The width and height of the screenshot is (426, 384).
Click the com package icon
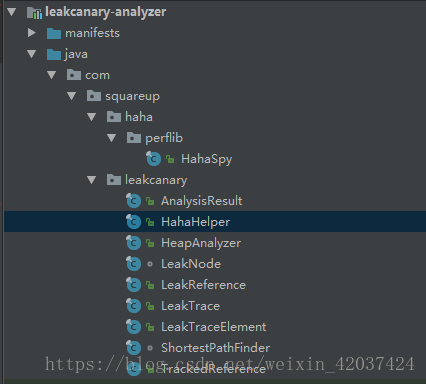click(74, 75)
